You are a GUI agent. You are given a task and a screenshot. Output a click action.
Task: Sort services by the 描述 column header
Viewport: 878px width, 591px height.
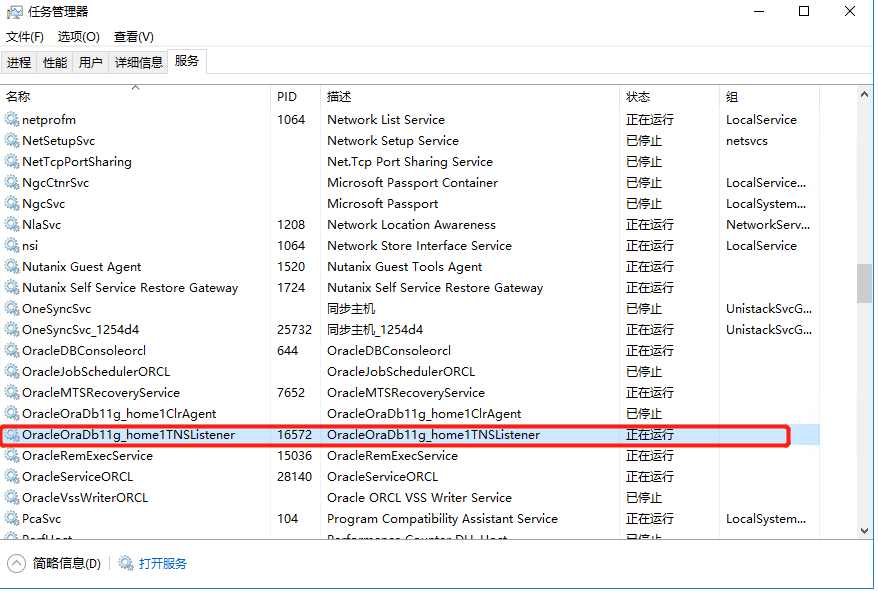470,96
